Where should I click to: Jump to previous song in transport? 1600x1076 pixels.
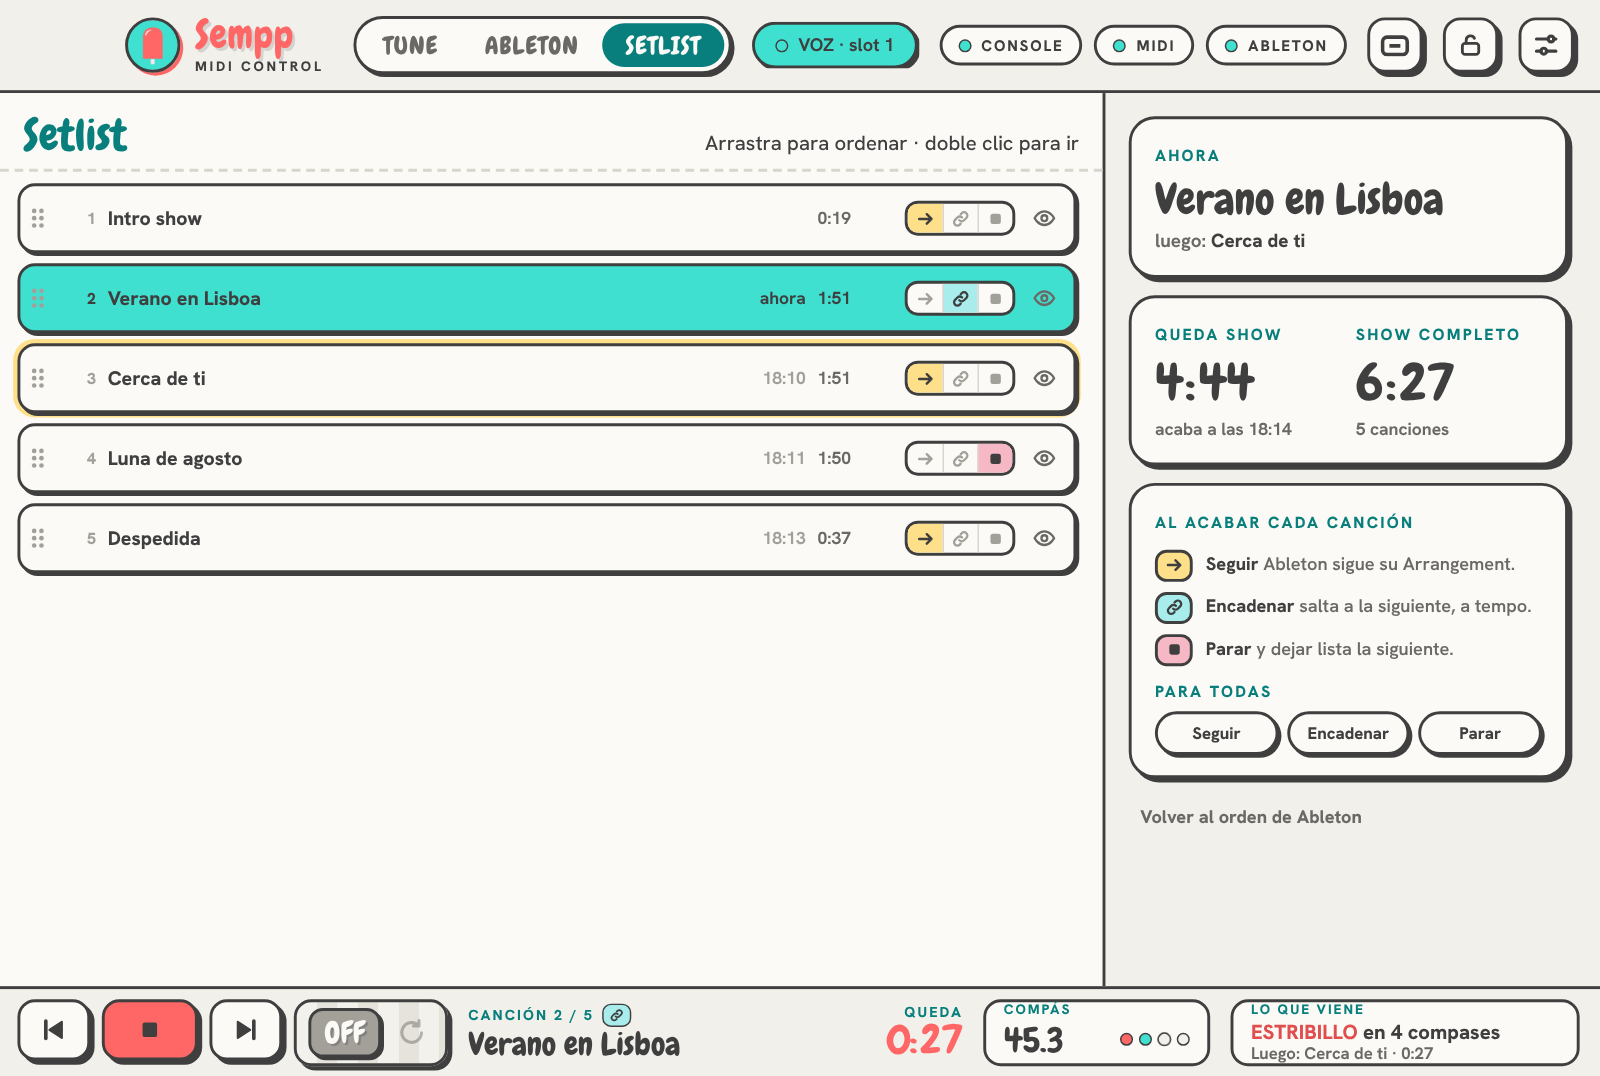54,1030
